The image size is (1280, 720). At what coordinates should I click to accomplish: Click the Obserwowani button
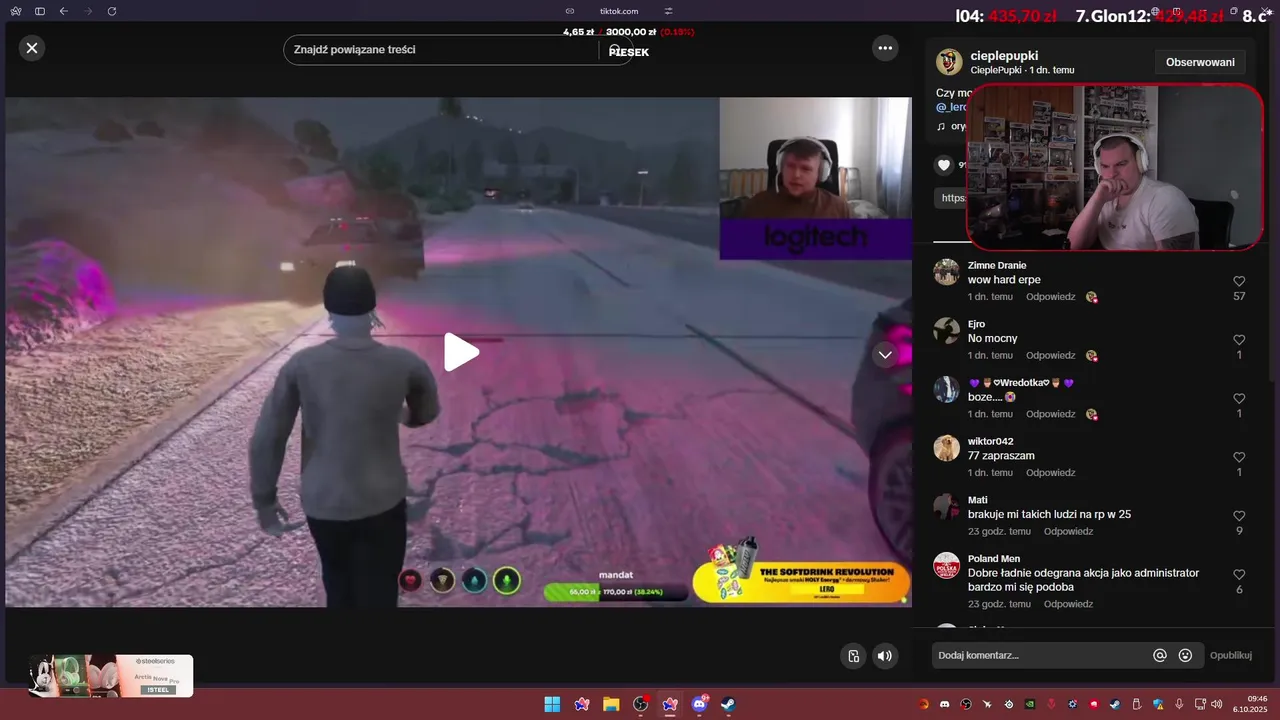tap(1200, 62)
